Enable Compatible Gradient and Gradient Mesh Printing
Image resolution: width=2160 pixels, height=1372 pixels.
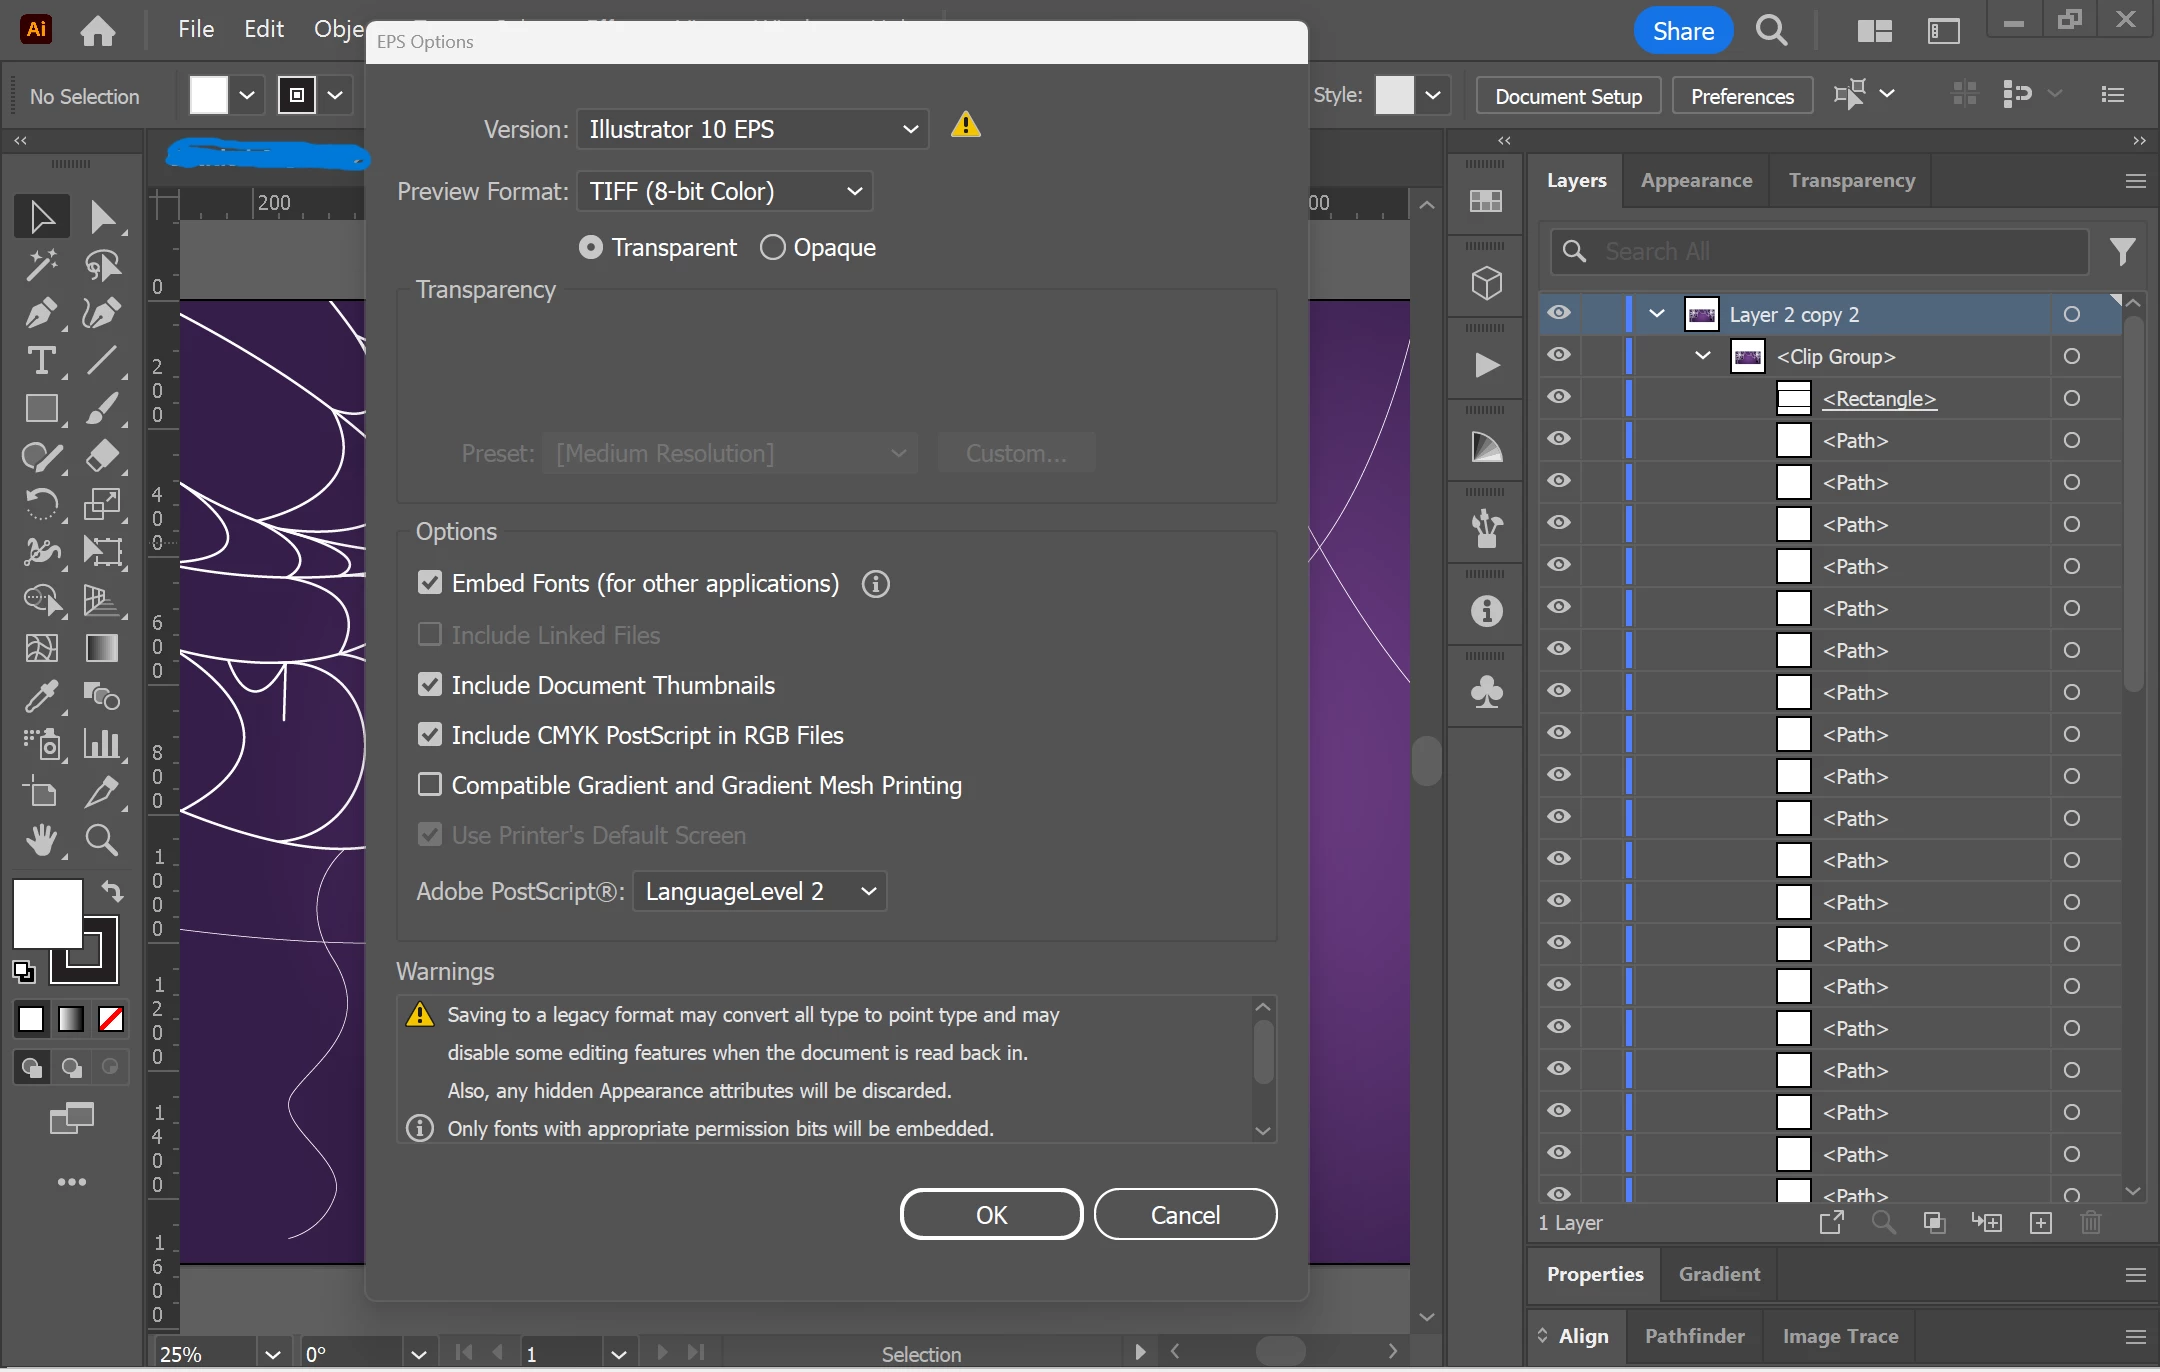click(x=430, y=785)
